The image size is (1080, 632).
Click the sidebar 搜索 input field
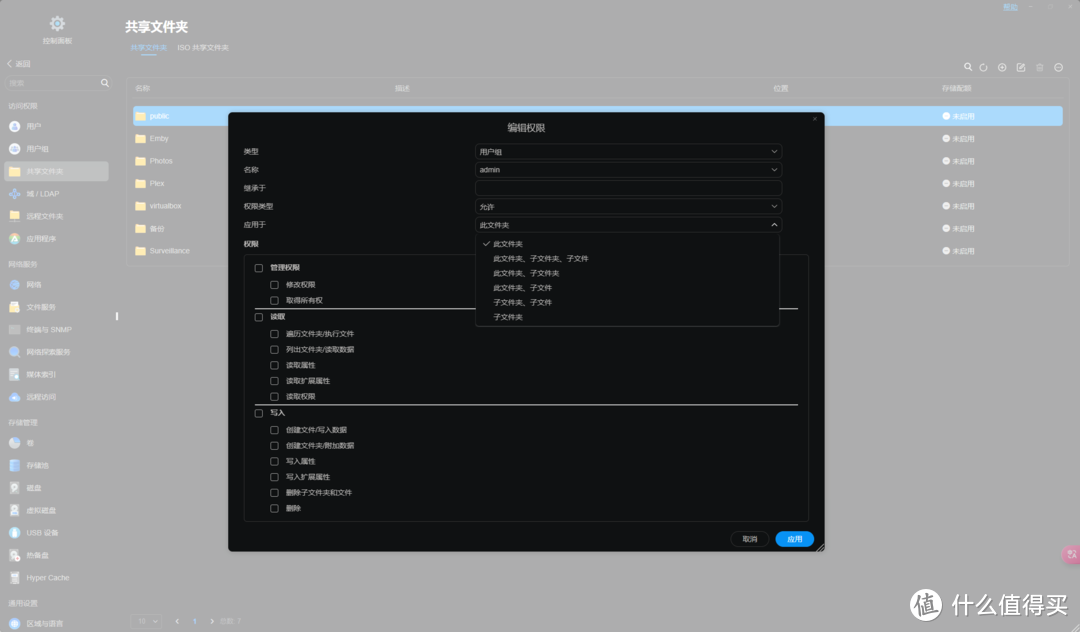pyautogui.click(x=57, y=83)
